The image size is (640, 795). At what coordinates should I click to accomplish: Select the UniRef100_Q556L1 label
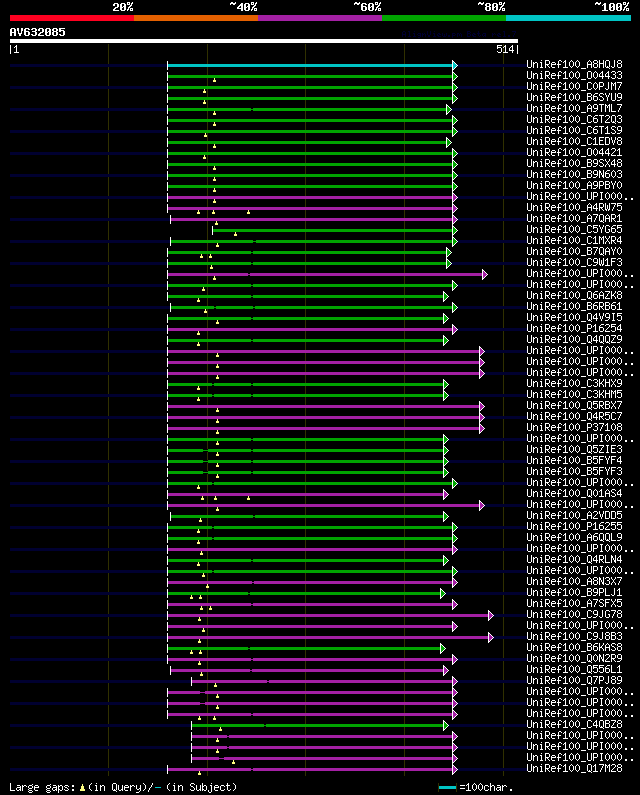574,669
